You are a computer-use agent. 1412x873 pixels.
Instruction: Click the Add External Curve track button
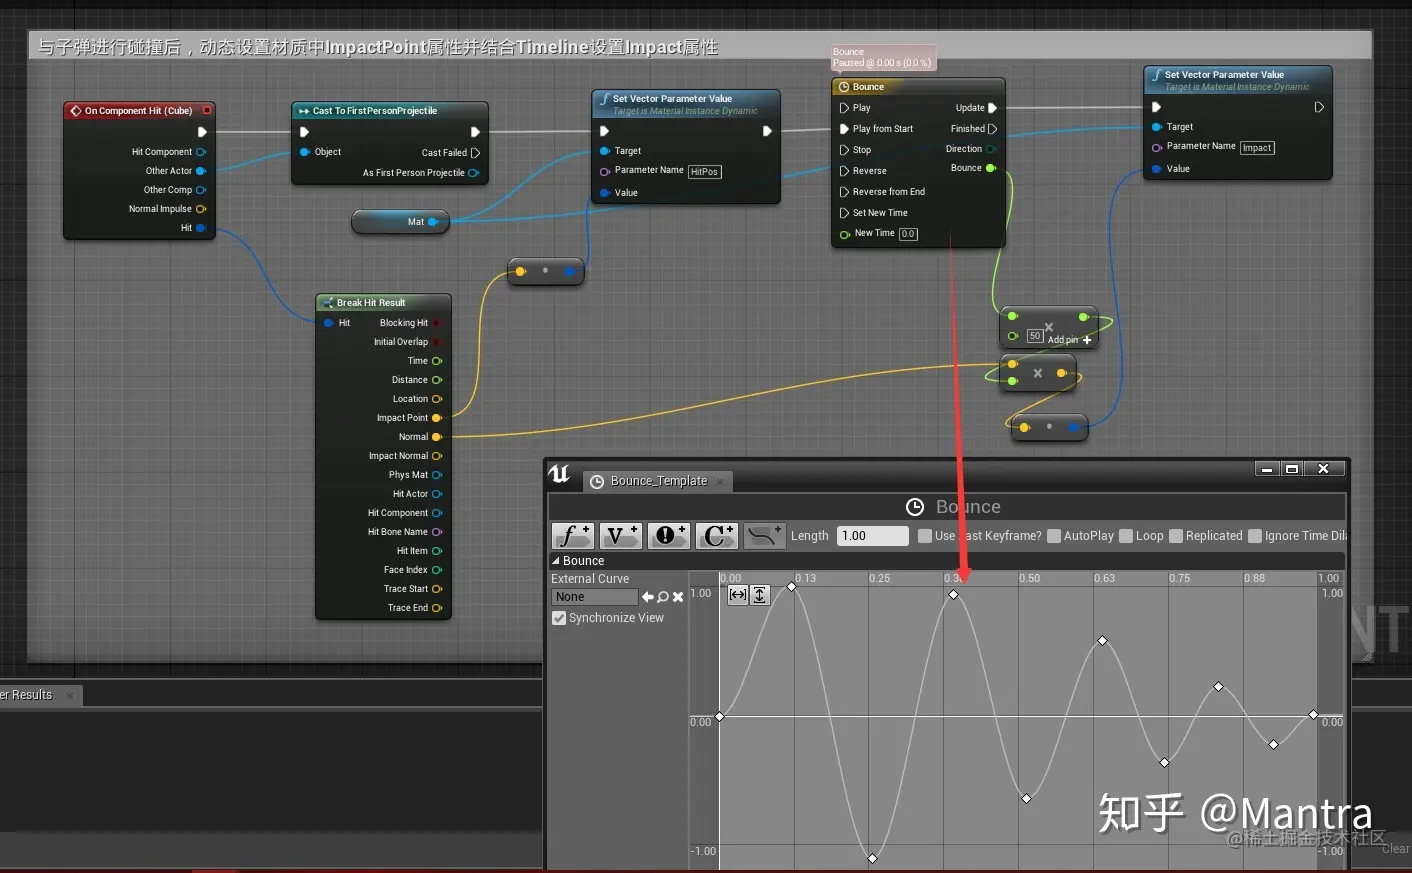[x=764, y=536]
